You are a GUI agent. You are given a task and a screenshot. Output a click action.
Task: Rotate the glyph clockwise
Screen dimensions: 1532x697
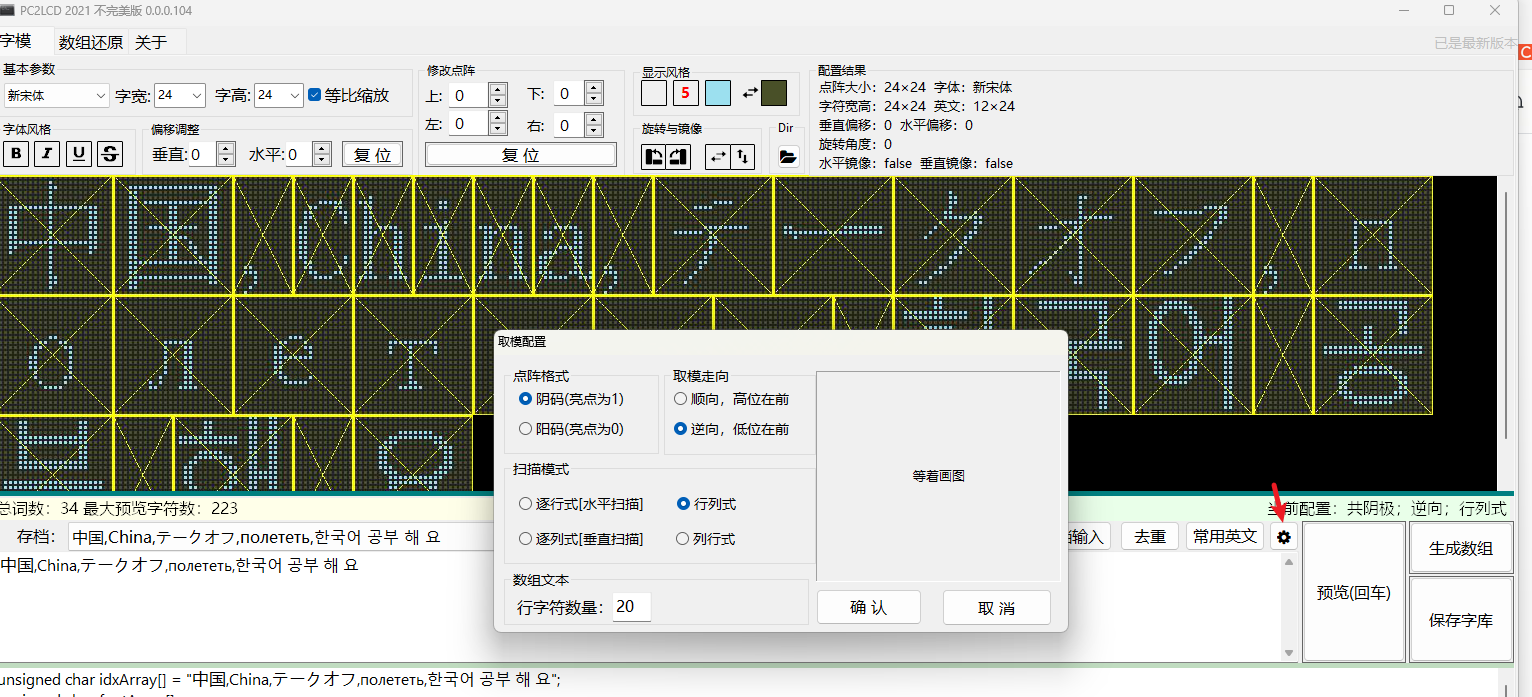click(x=678, y=157)
